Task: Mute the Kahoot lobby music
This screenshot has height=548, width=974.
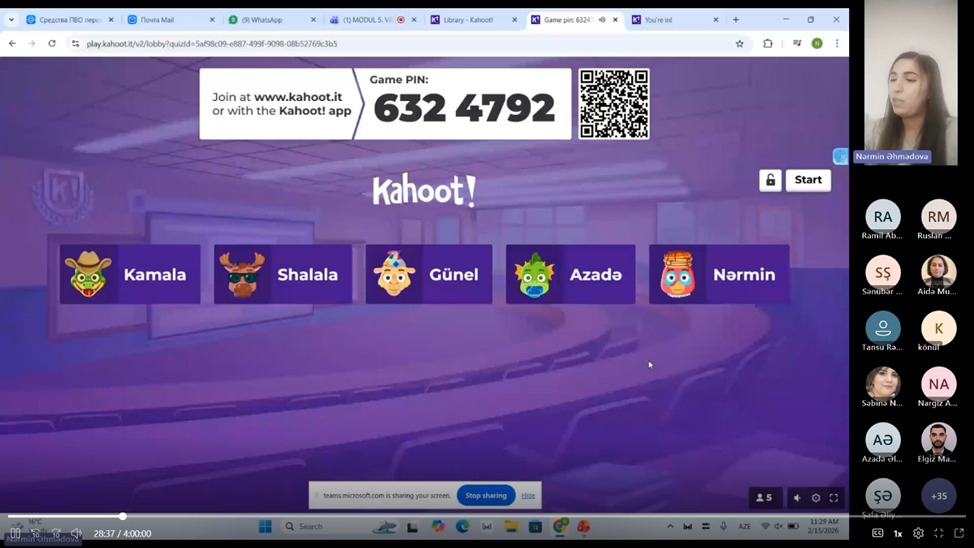Action: click(x=797, y=498)
